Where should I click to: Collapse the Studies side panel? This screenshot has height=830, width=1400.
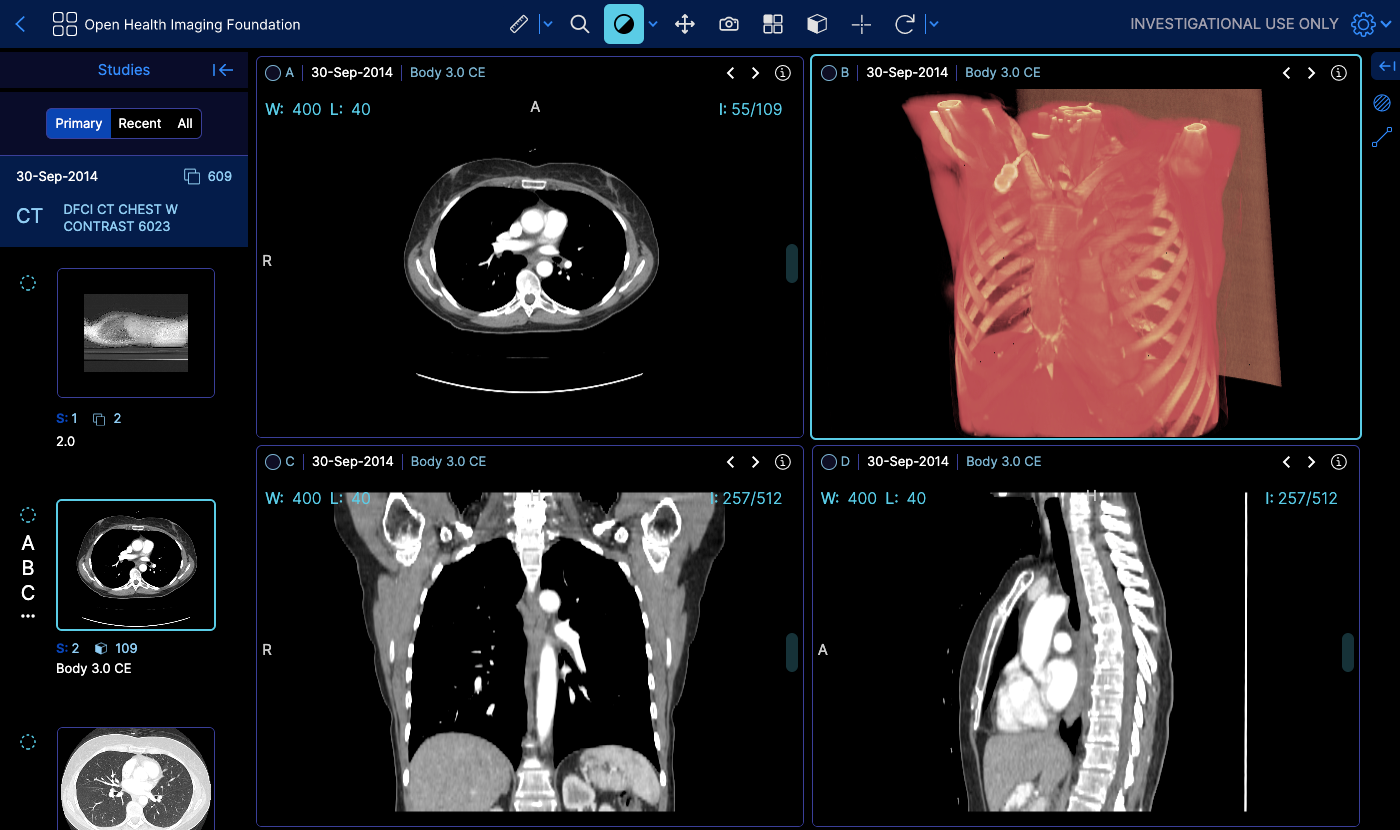(223, 70)
